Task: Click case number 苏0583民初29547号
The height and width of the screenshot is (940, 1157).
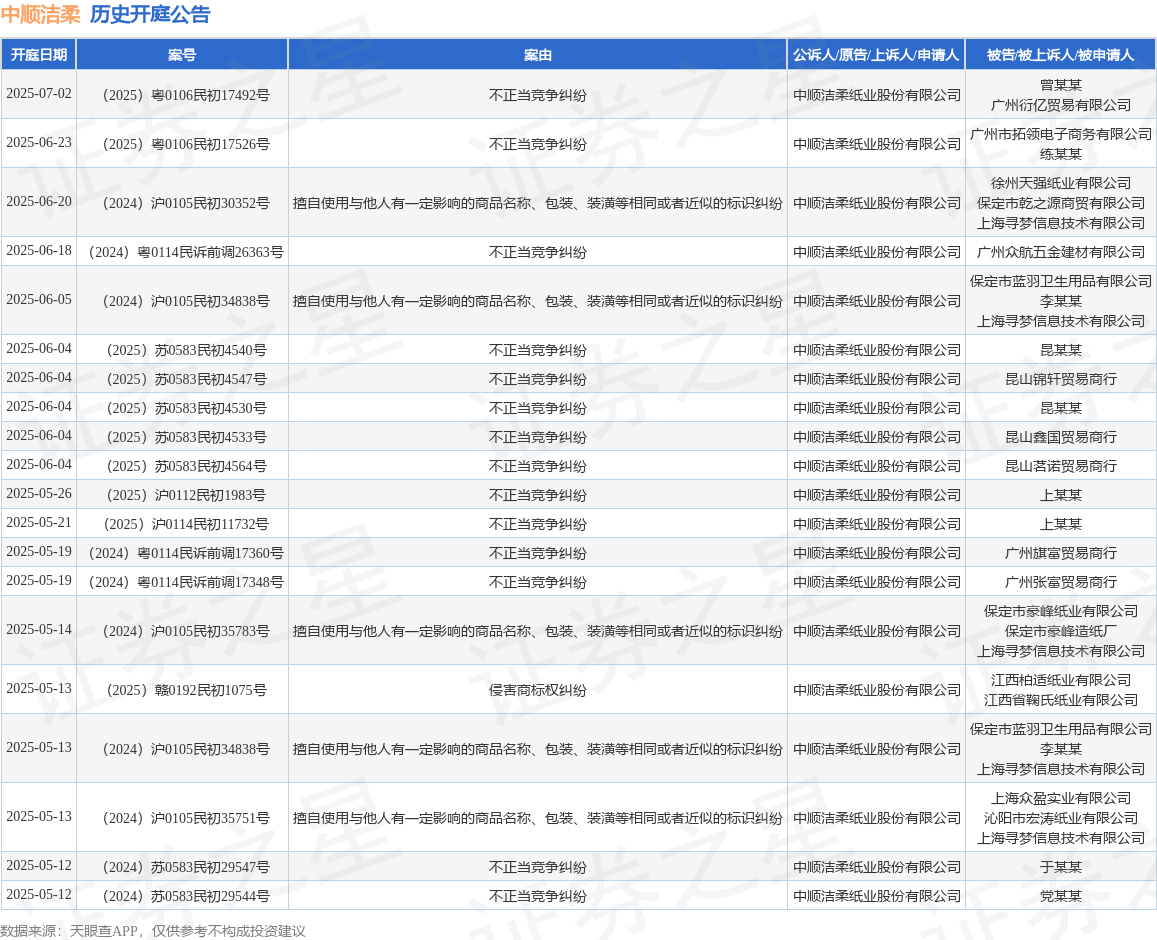Action: pyautogui.click(x=186, y=867)
